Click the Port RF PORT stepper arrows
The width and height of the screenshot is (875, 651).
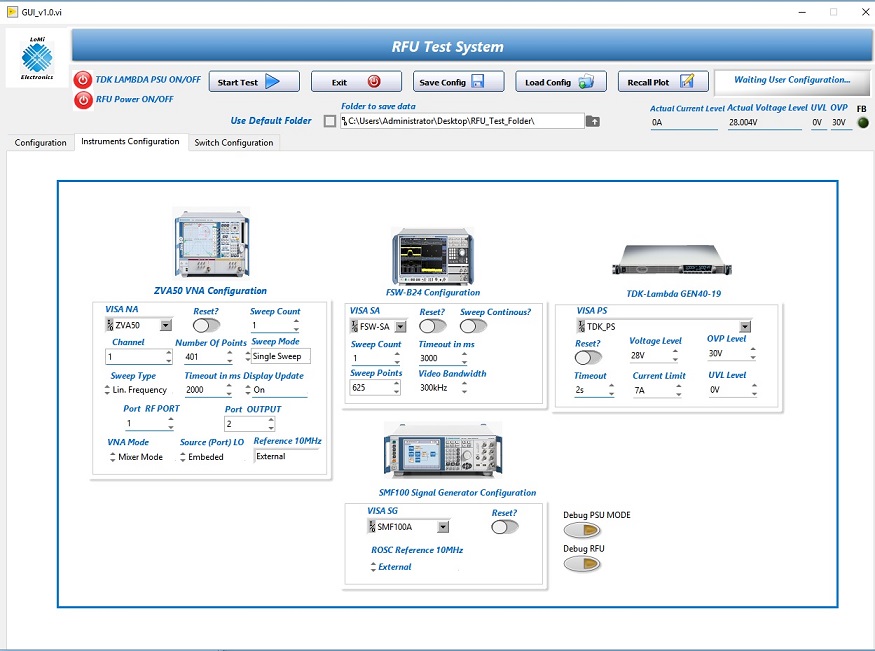coord(171,423)
